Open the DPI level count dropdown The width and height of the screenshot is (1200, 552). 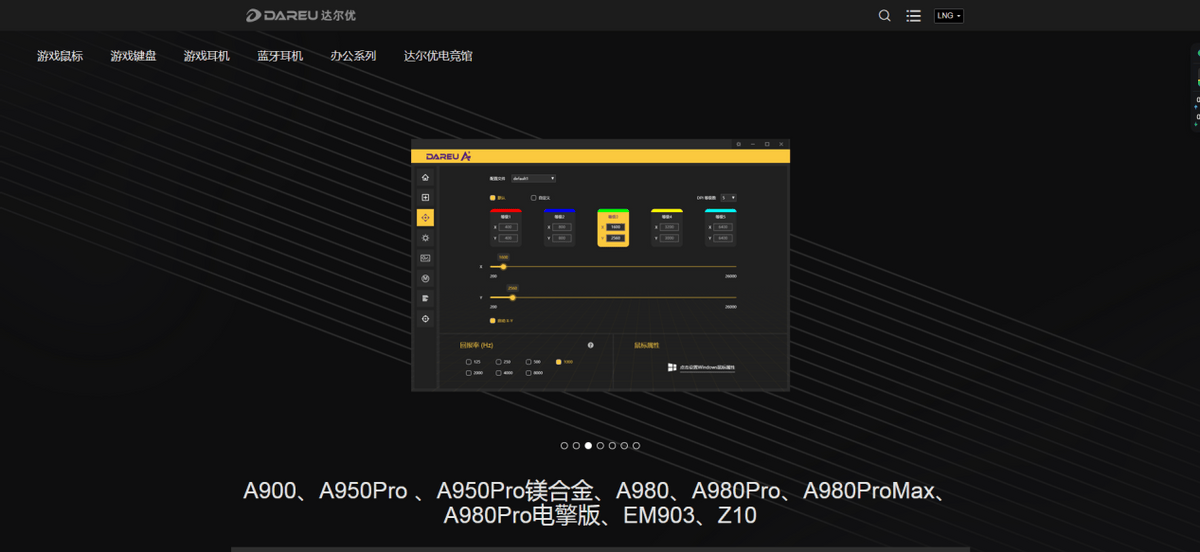pyautogui.click(x=728, y=198)
